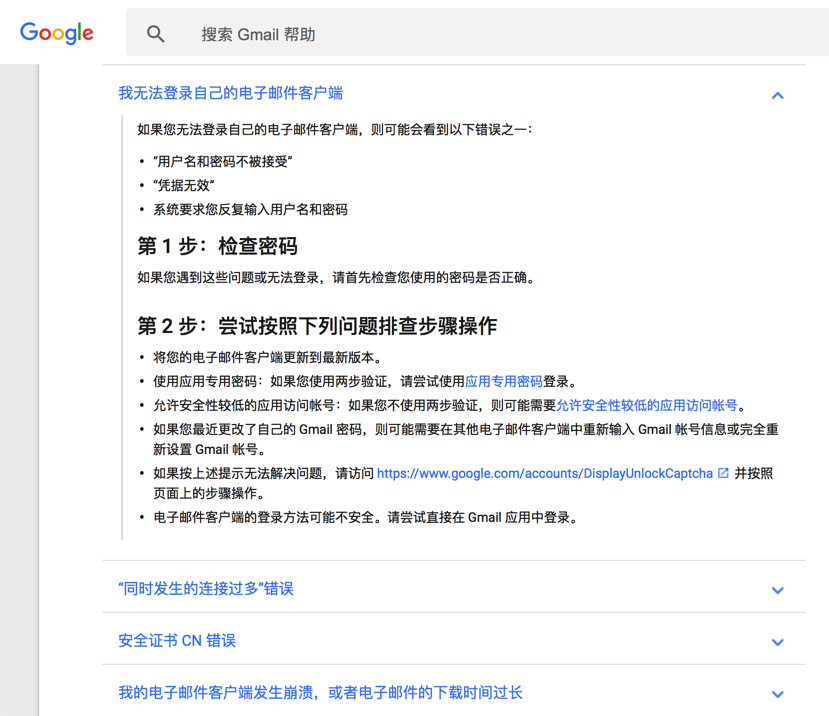The width and height of the screenshot is (829, 716).
Task: Click chevron beside "同时发生的连接过多"错误
Action: coord(777,590)
